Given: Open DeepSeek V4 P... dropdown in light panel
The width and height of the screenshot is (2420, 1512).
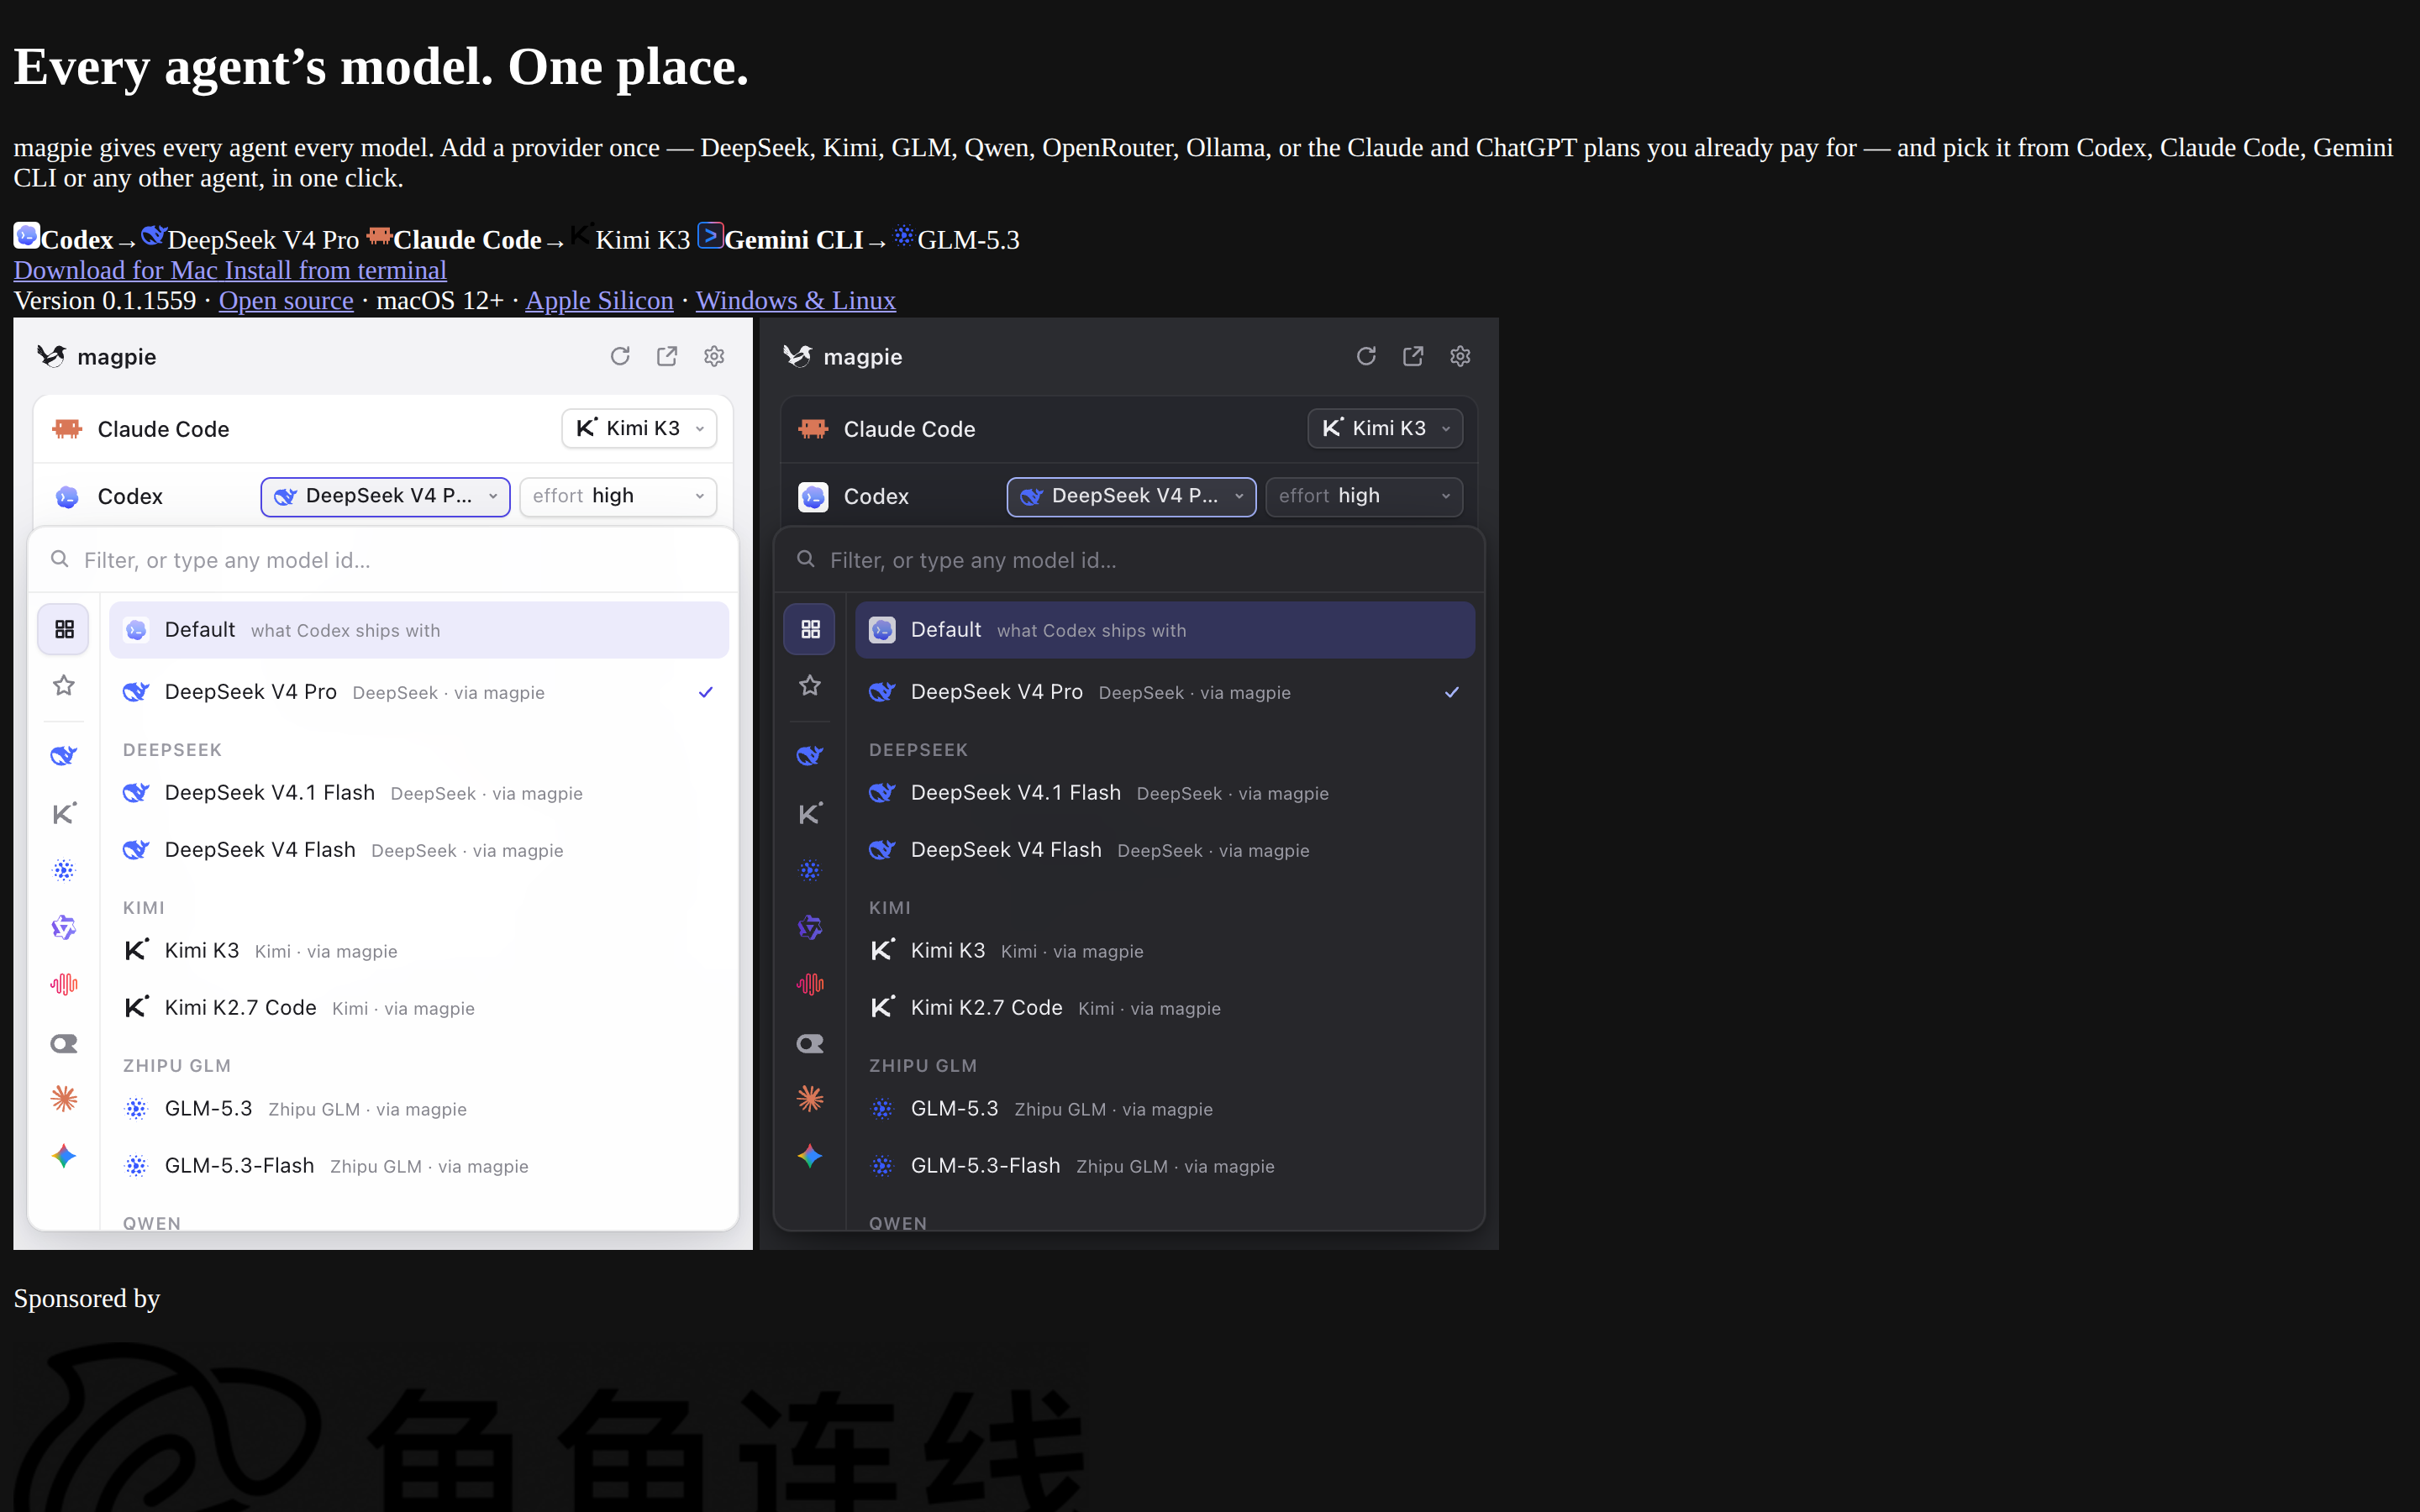Looking at the screenshot, I should (385, 496).
